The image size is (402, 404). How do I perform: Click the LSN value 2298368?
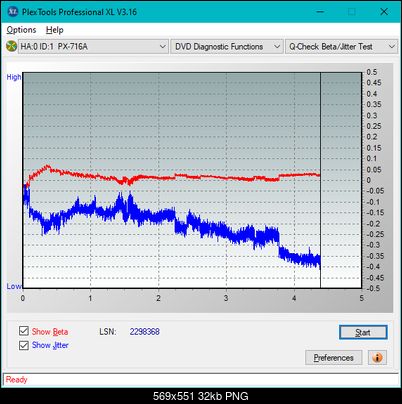click(145, 332)
